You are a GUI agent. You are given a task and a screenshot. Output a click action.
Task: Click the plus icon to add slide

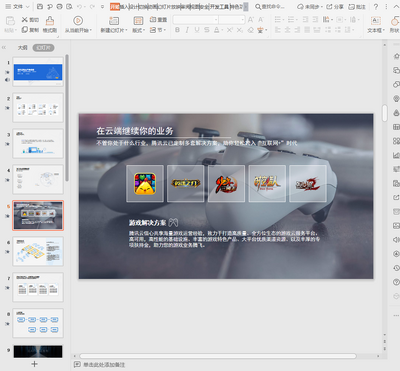(x=34, y=364)
